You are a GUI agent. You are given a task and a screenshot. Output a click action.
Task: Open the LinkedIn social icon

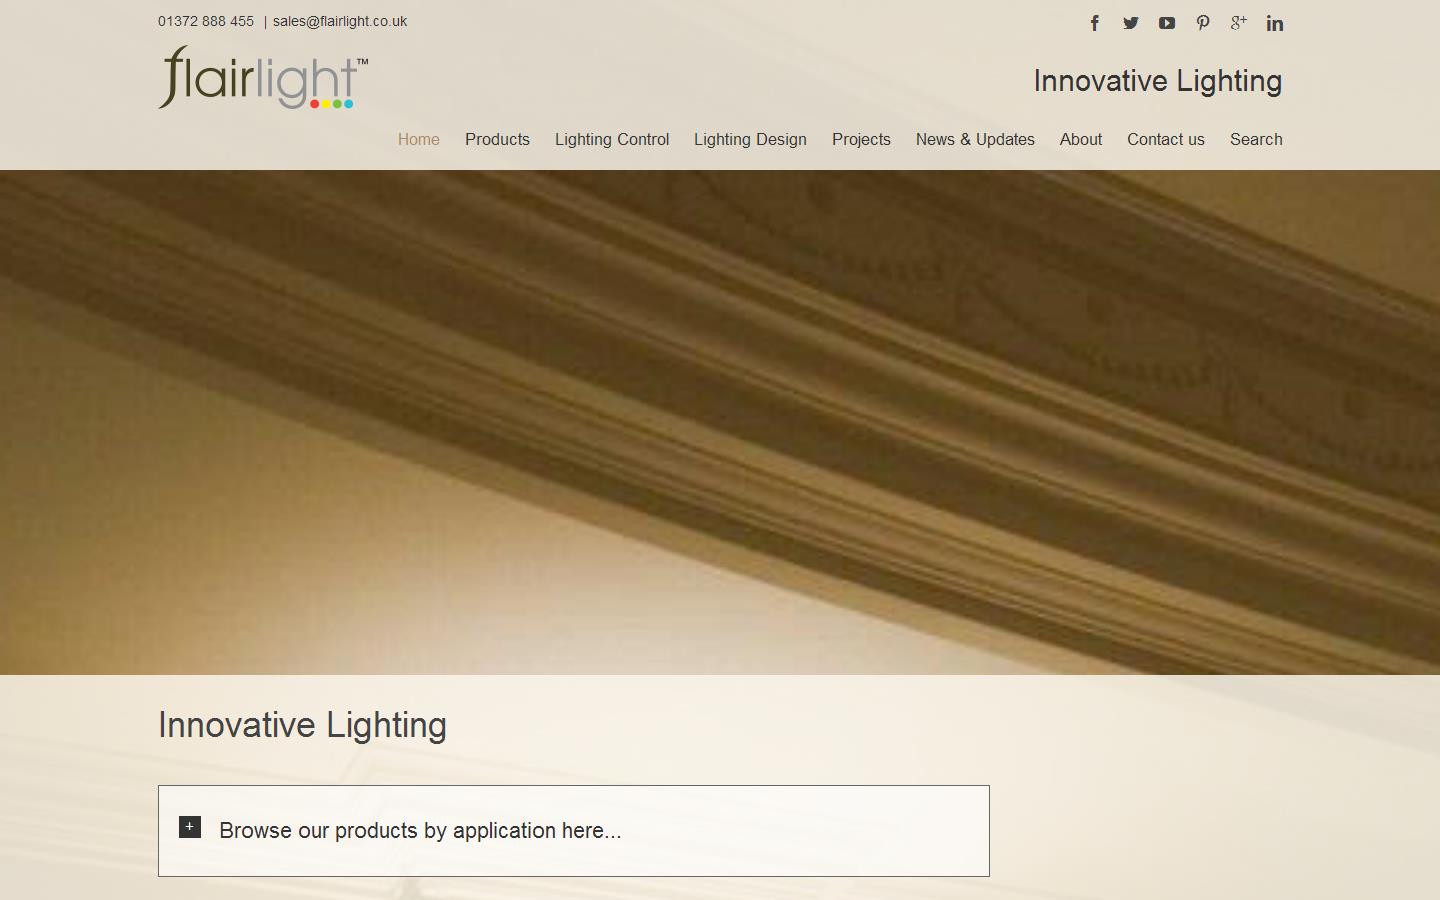pos(1275,23)
